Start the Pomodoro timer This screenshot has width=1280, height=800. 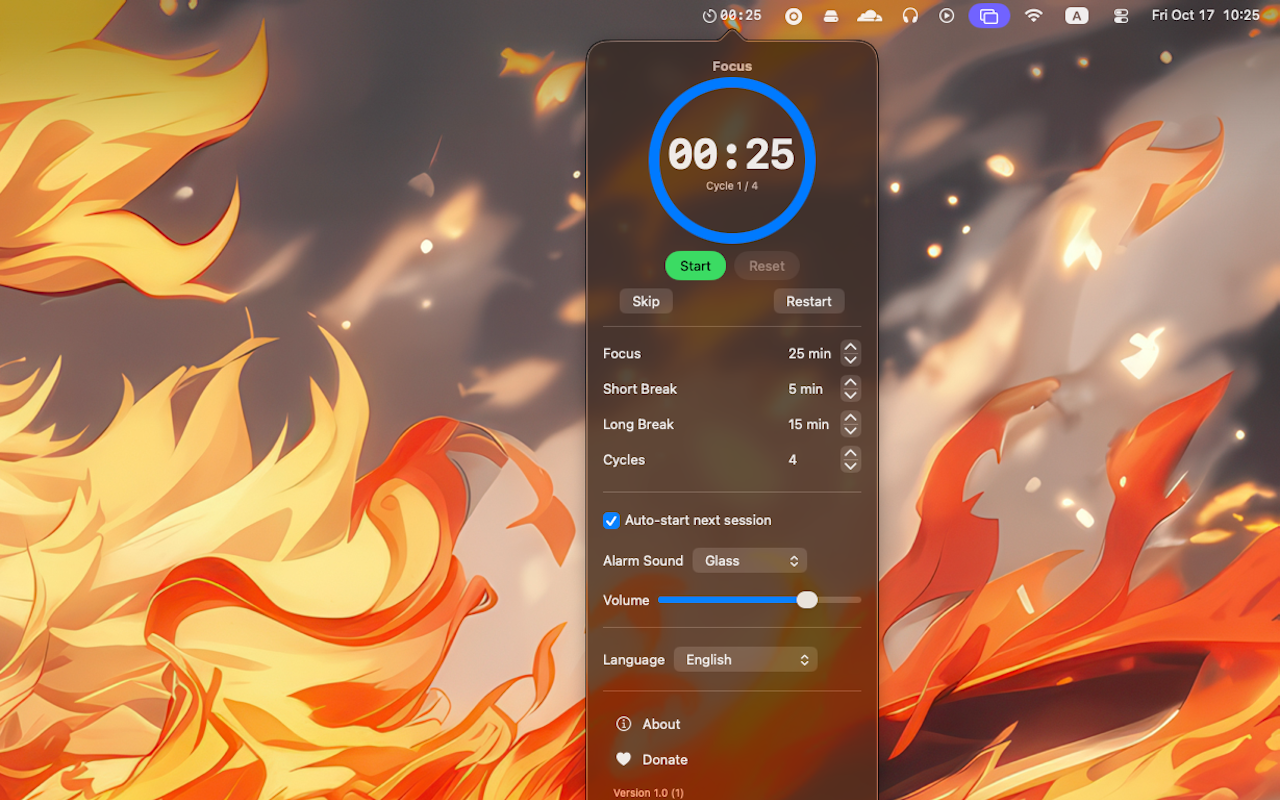pos(695,265)
